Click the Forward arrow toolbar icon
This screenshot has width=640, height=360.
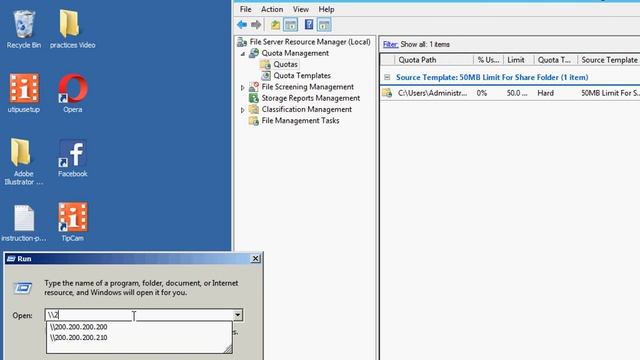pyautogui.click(x=256, y=25)
